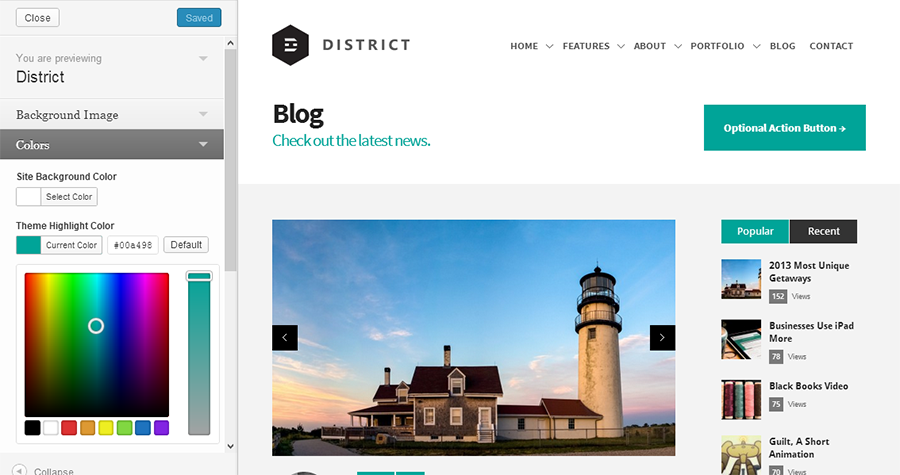Open the Black Books Video thumbnail
The height and width of the screenshot is (475, 900).
(741, 398)
